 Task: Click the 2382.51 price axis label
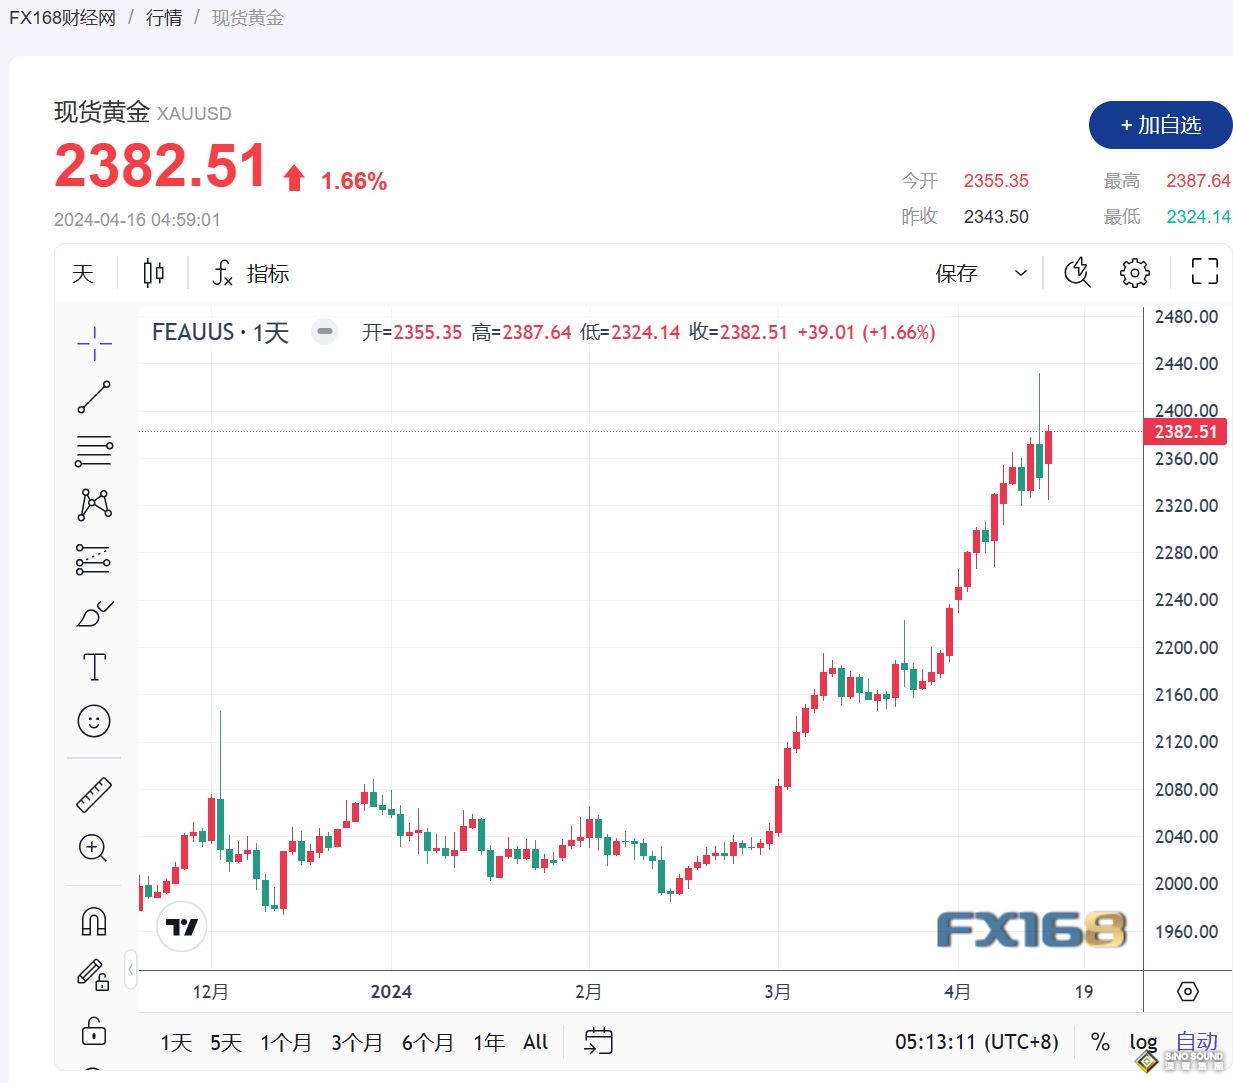tap(1185, 432)
